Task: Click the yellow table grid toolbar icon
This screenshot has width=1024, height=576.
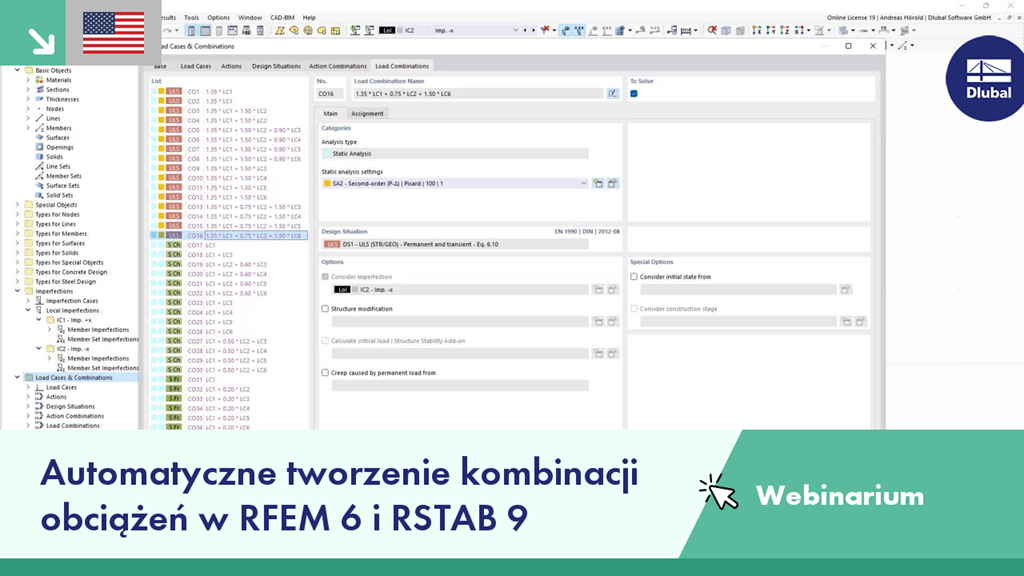Action: [336, 31]
